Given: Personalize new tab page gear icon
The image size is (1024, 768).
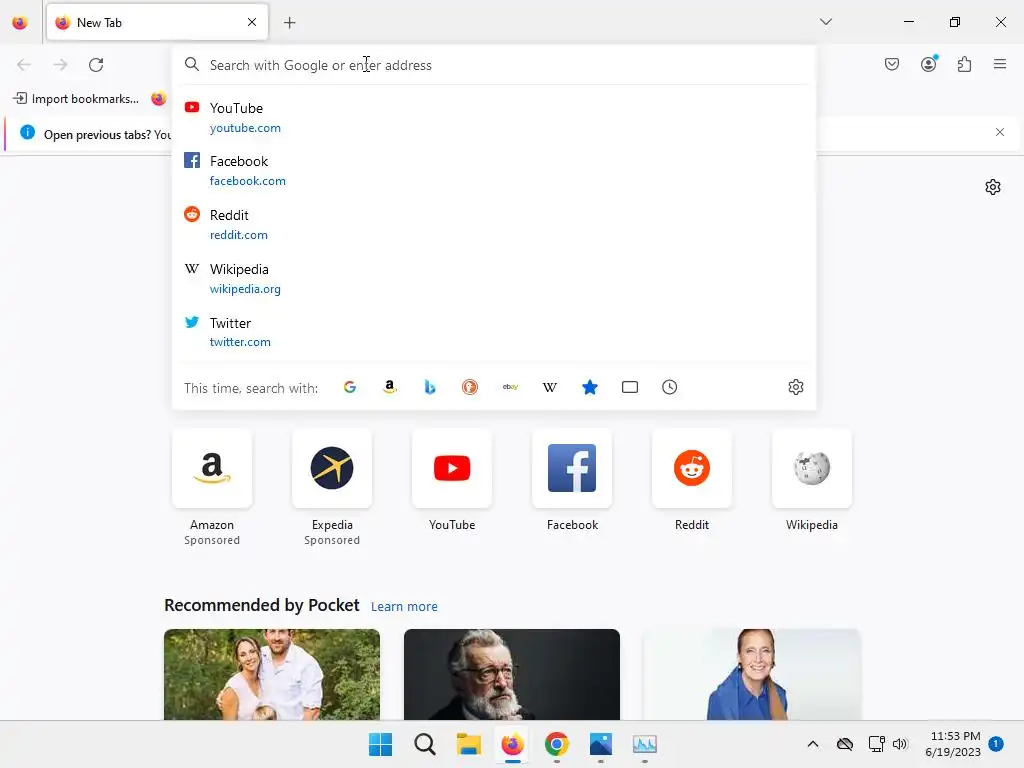Looking at the screenshot, I should point(993,187).
